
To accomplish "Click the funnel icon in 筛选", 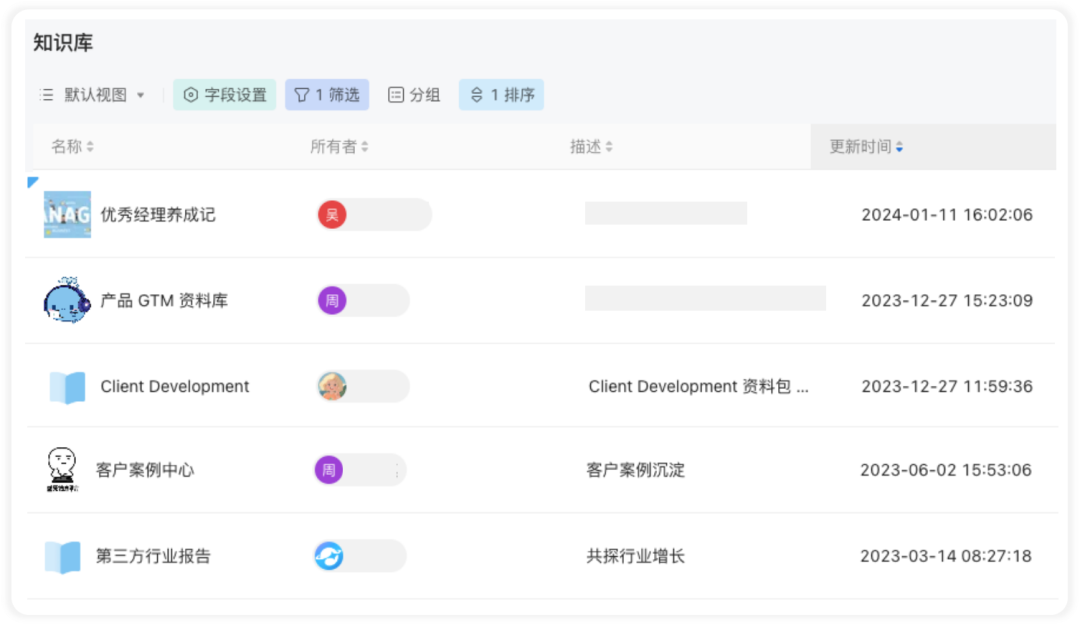I will click(x=302, y=95).
